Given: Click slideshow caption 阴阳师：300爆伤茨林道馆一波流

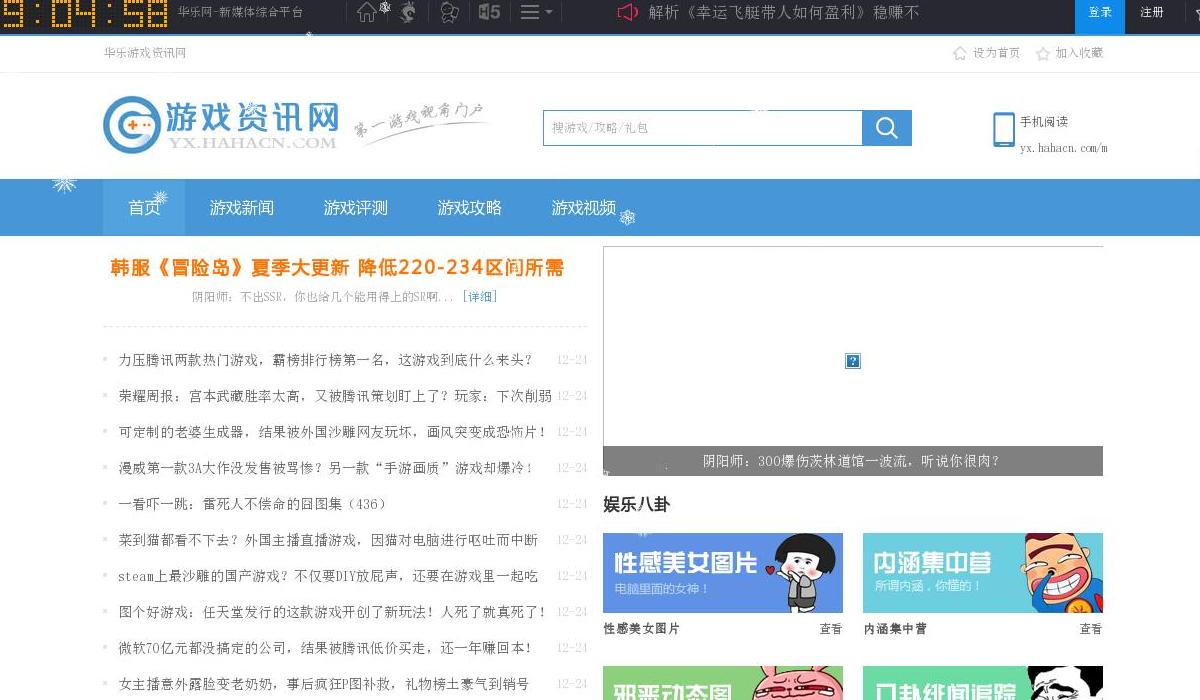Looking at the screenshot, I should pos(851,461).
